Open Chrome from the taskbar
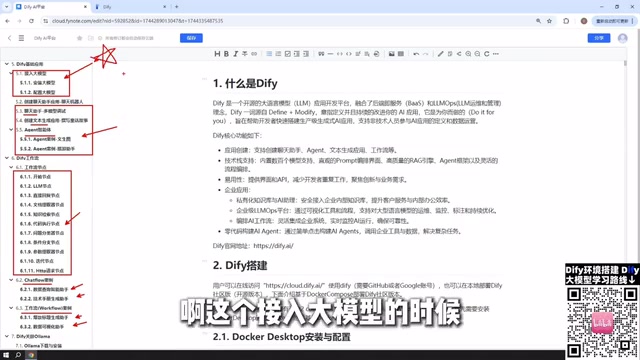This screenshot has width=640, height=360. point(31,355)
